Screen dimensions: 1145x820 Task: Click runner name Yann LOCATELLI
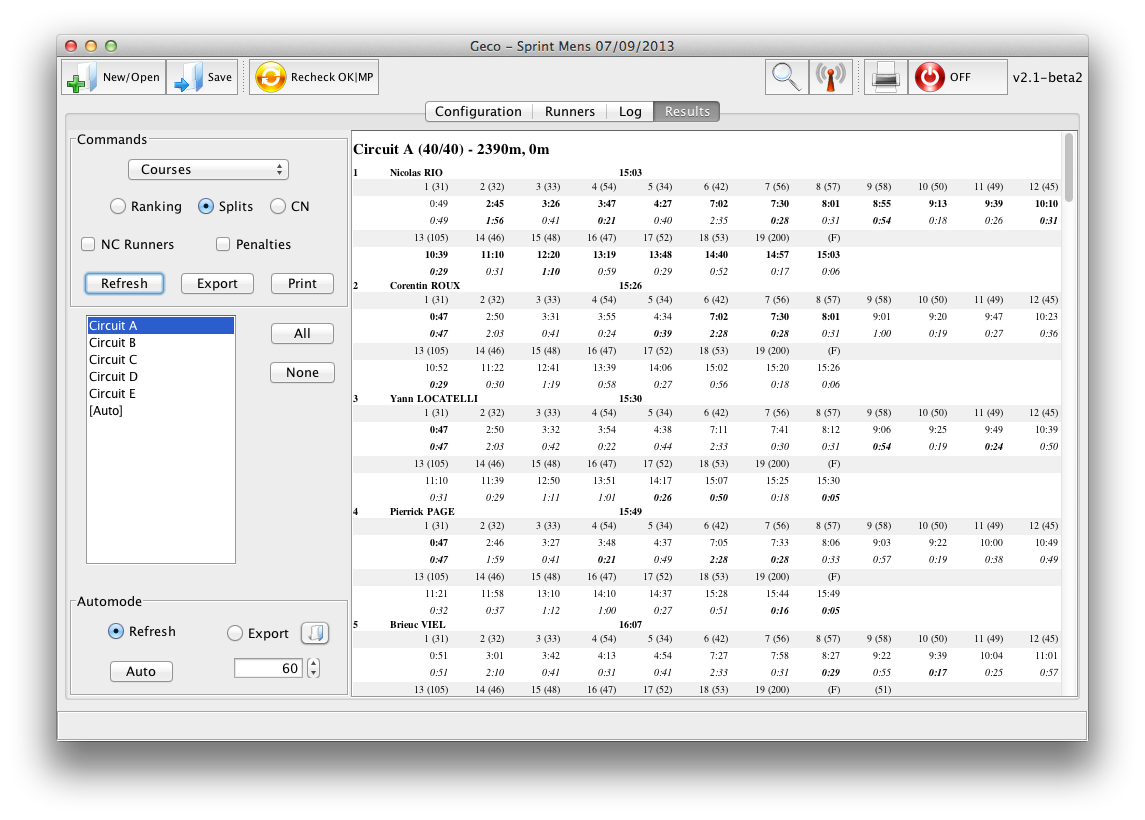(x=434, y=399)
